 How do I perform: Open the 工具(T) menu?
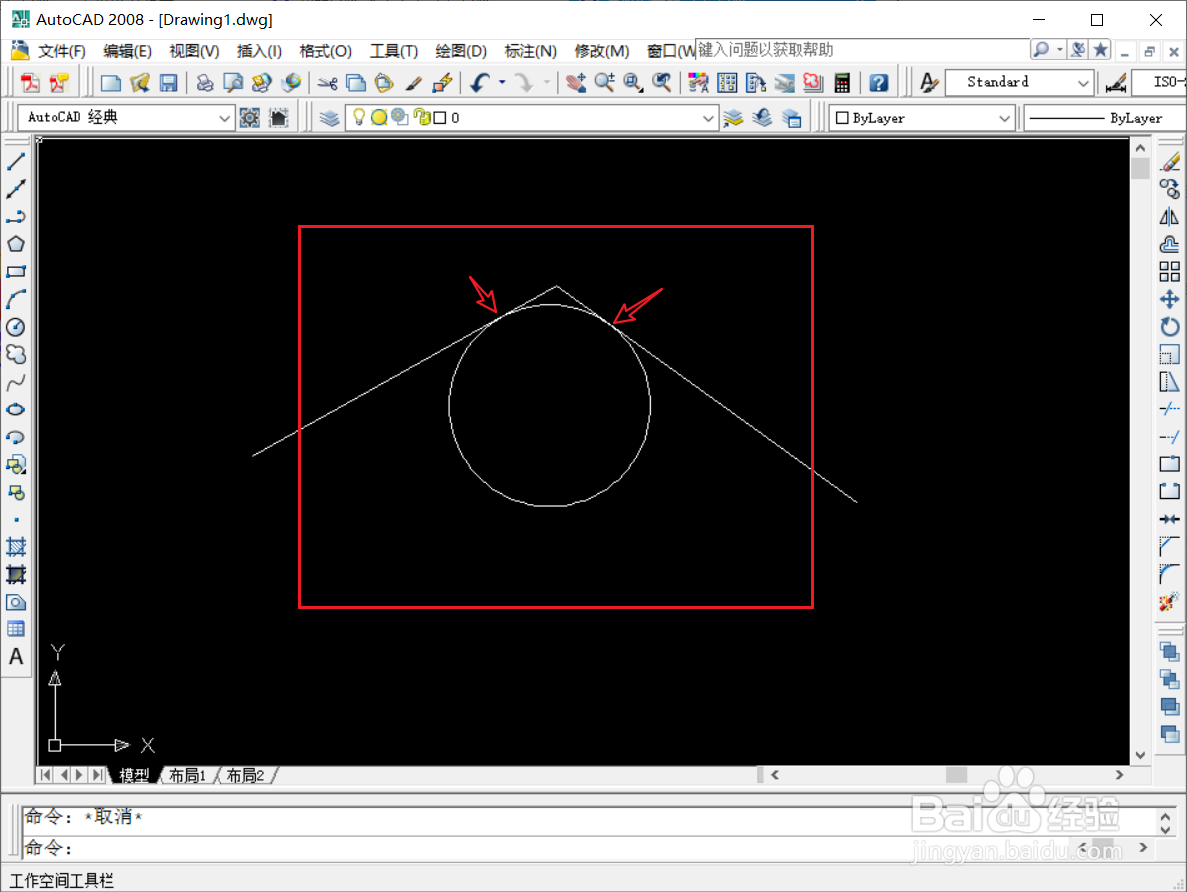pos(394,51)
